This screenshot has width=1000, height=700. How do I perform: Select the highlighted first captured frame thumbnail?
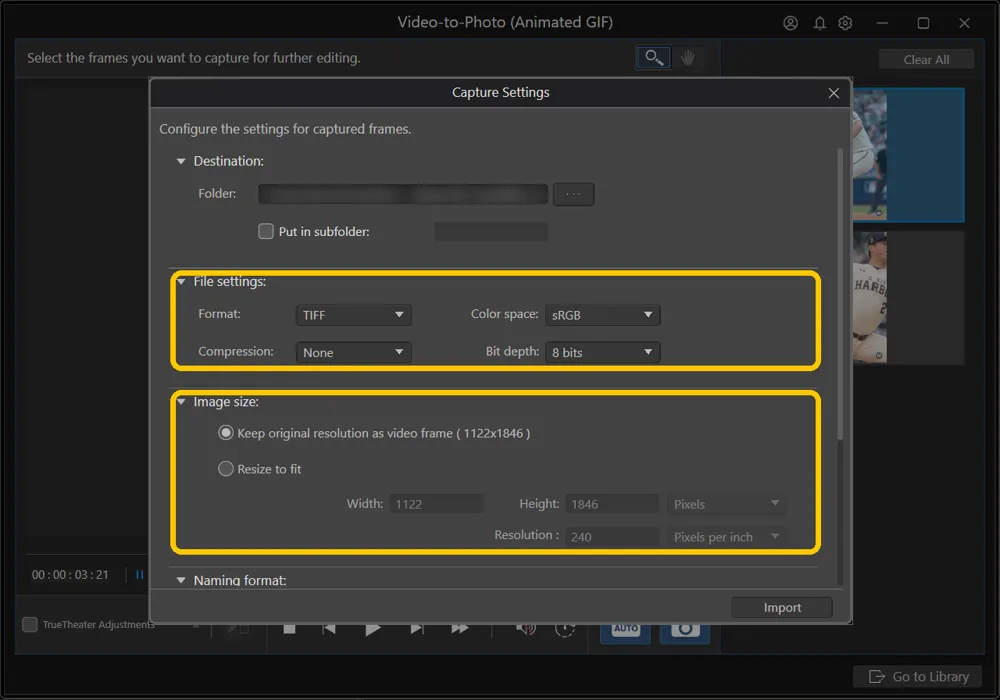tap(908, 155)
